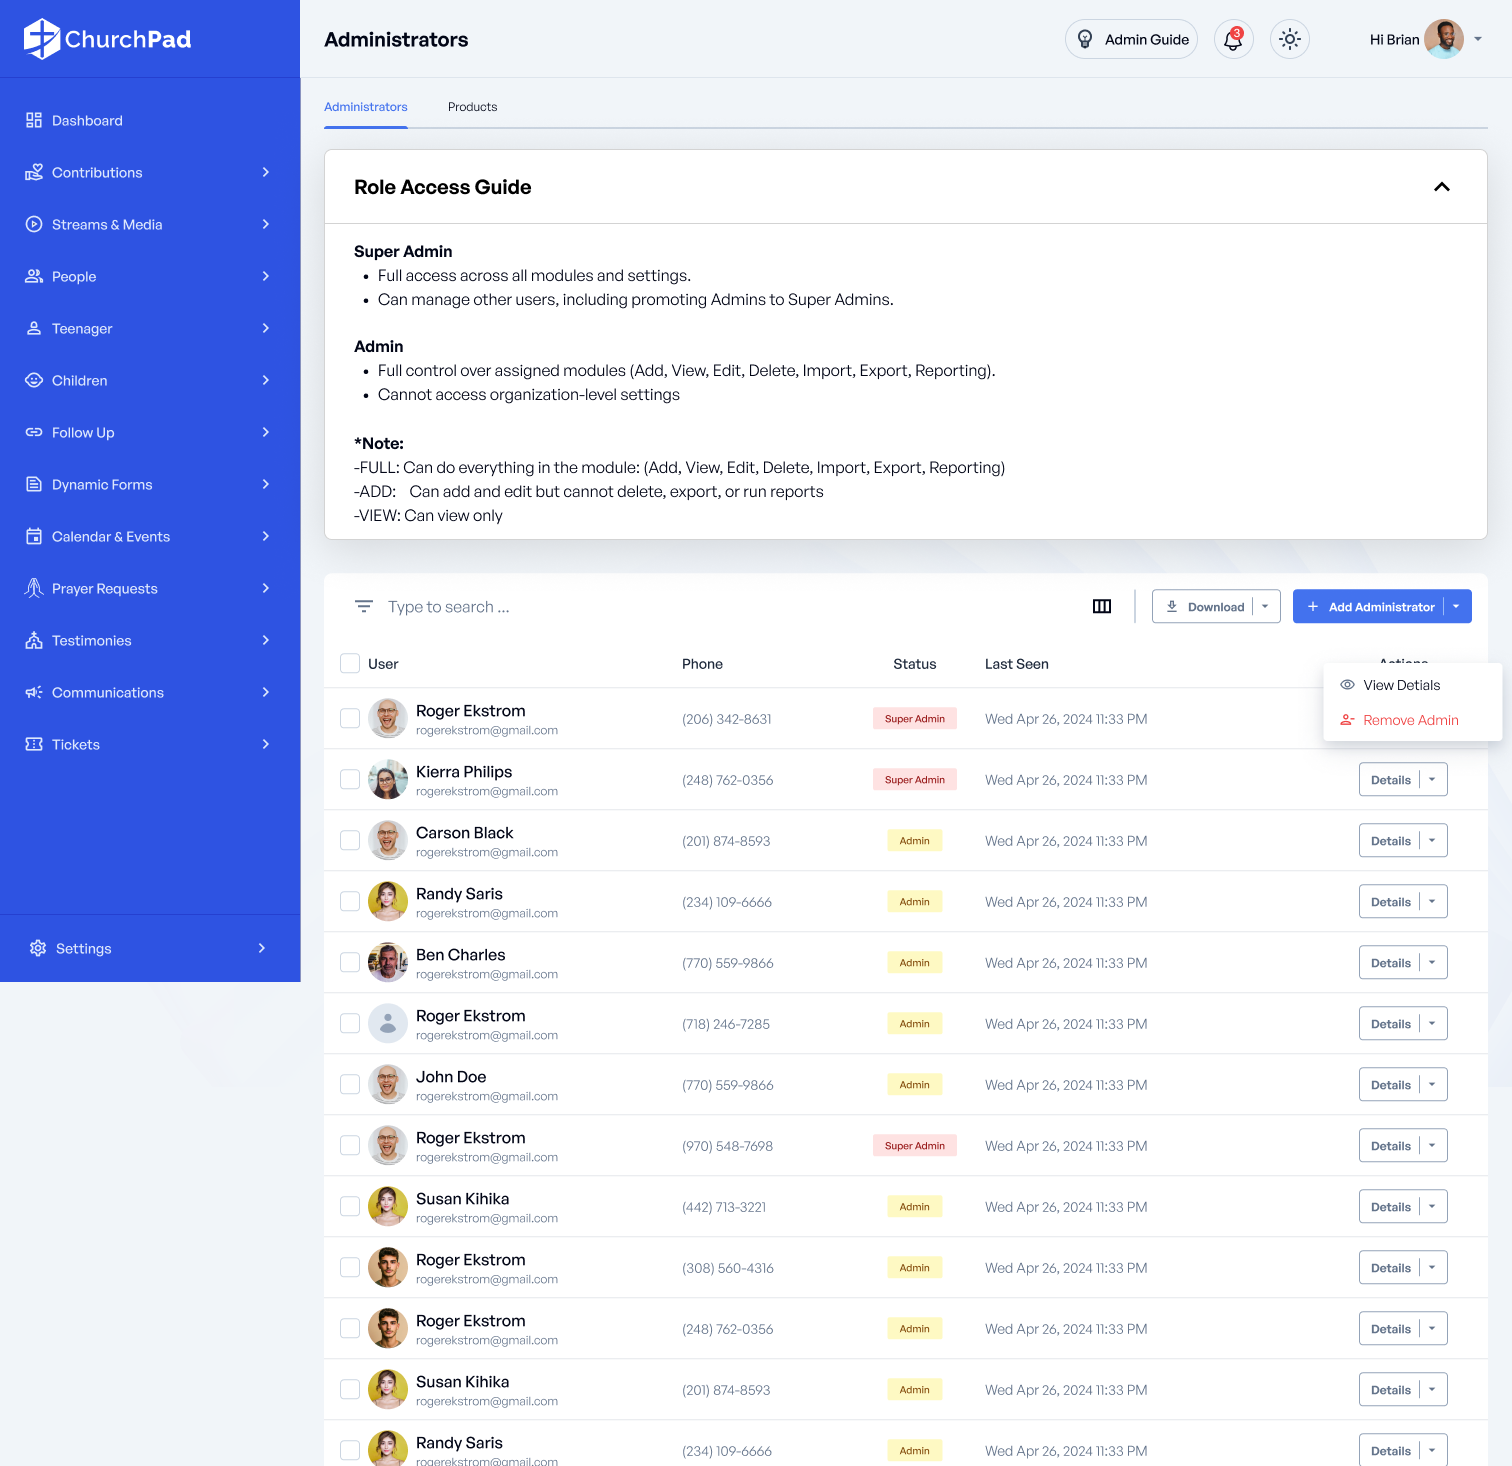Screen dimensions: 1512x1466
Task: Open Dashboard from the sidebar
Action: tap(87, 121)
